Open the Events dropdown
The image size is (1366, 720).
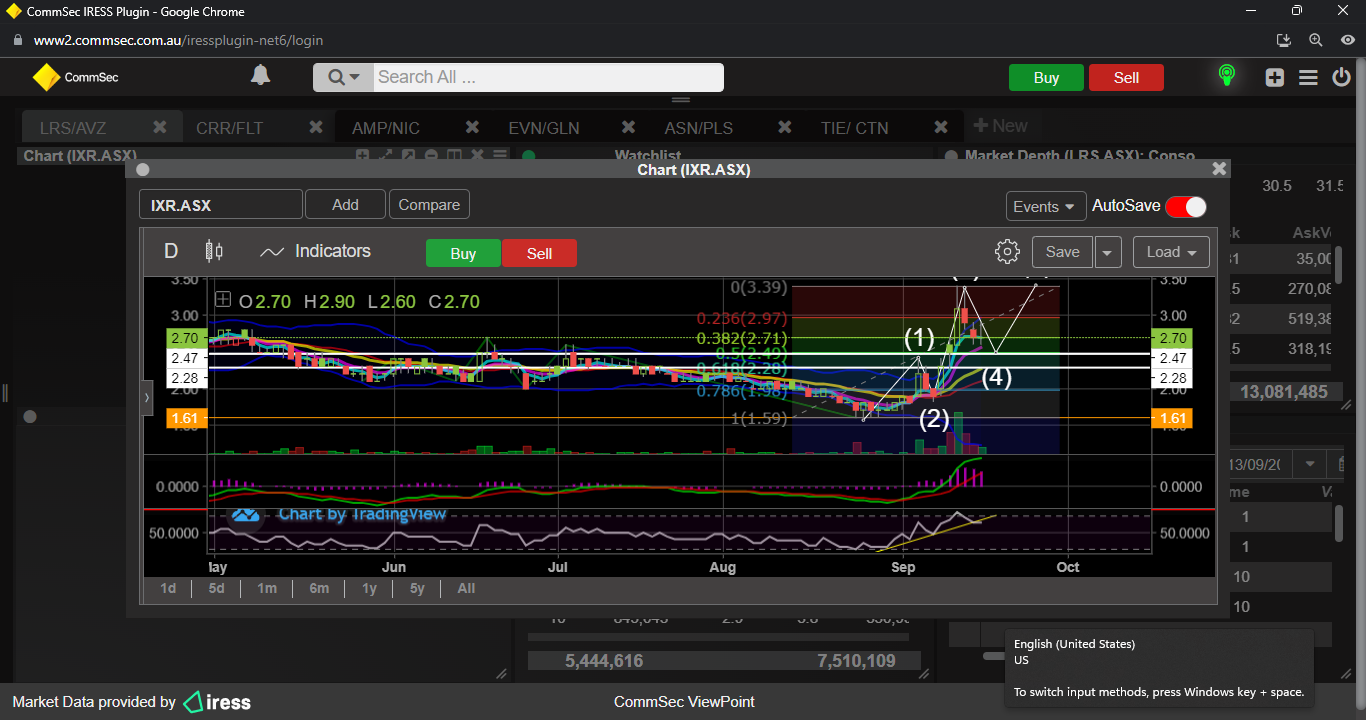click(x=1045, y=206)
